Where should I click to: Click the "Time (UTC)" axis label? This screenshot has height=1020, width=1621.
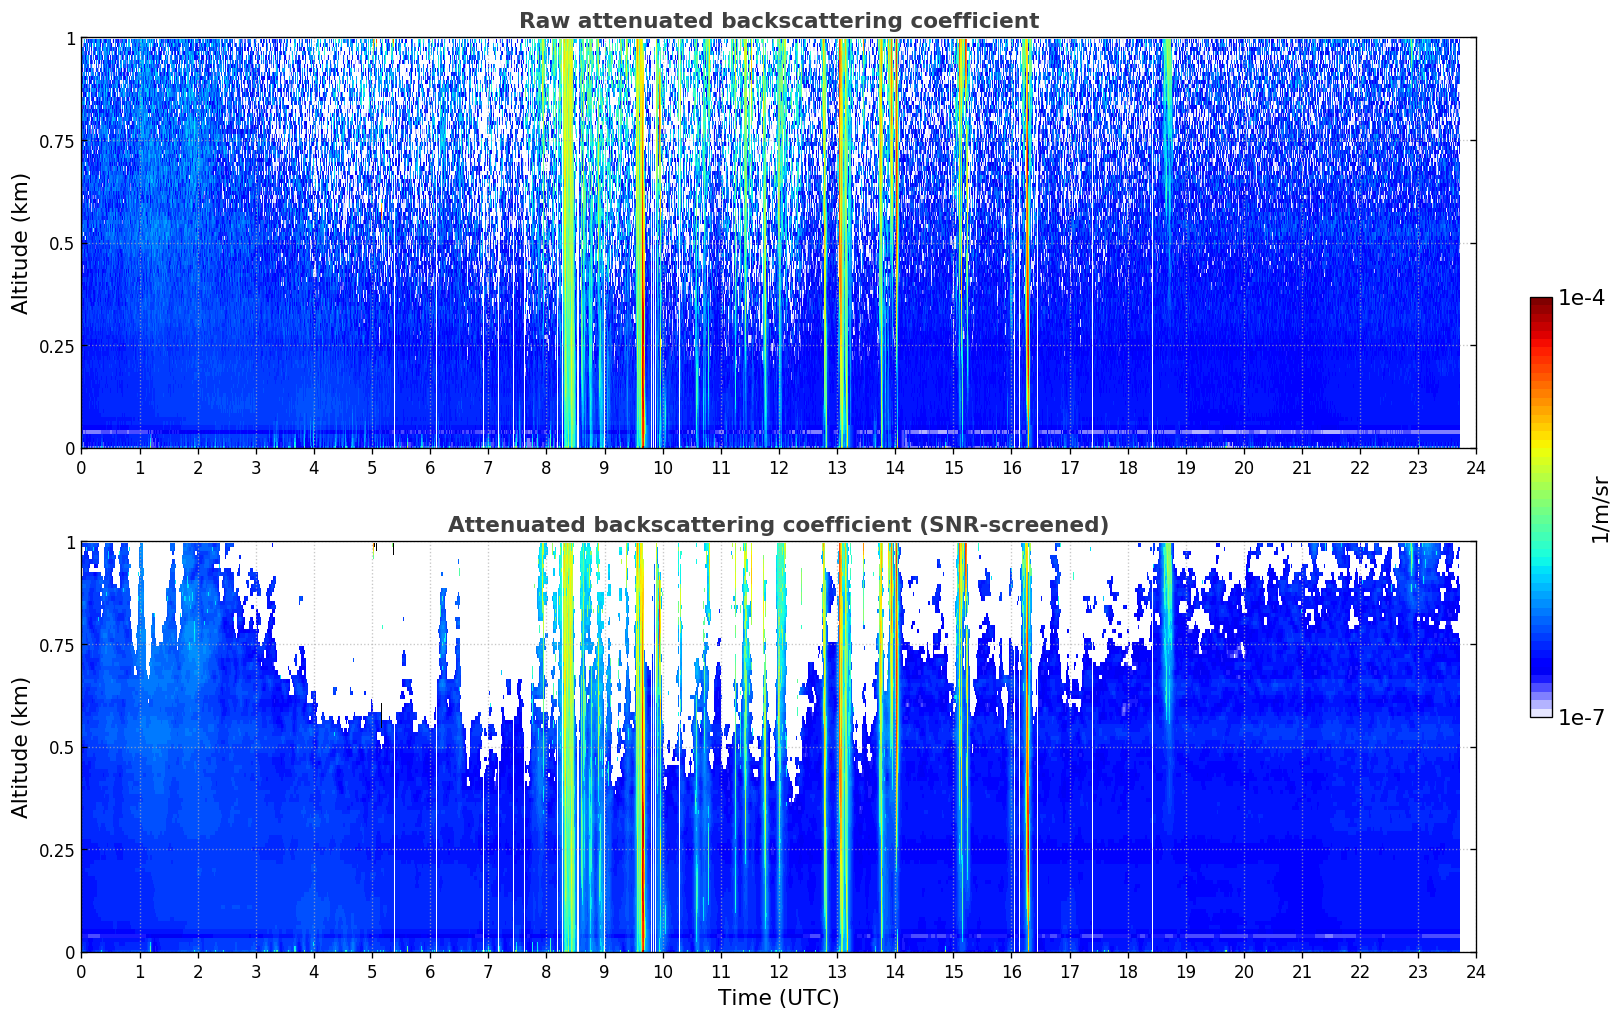[x=778, y=998]
